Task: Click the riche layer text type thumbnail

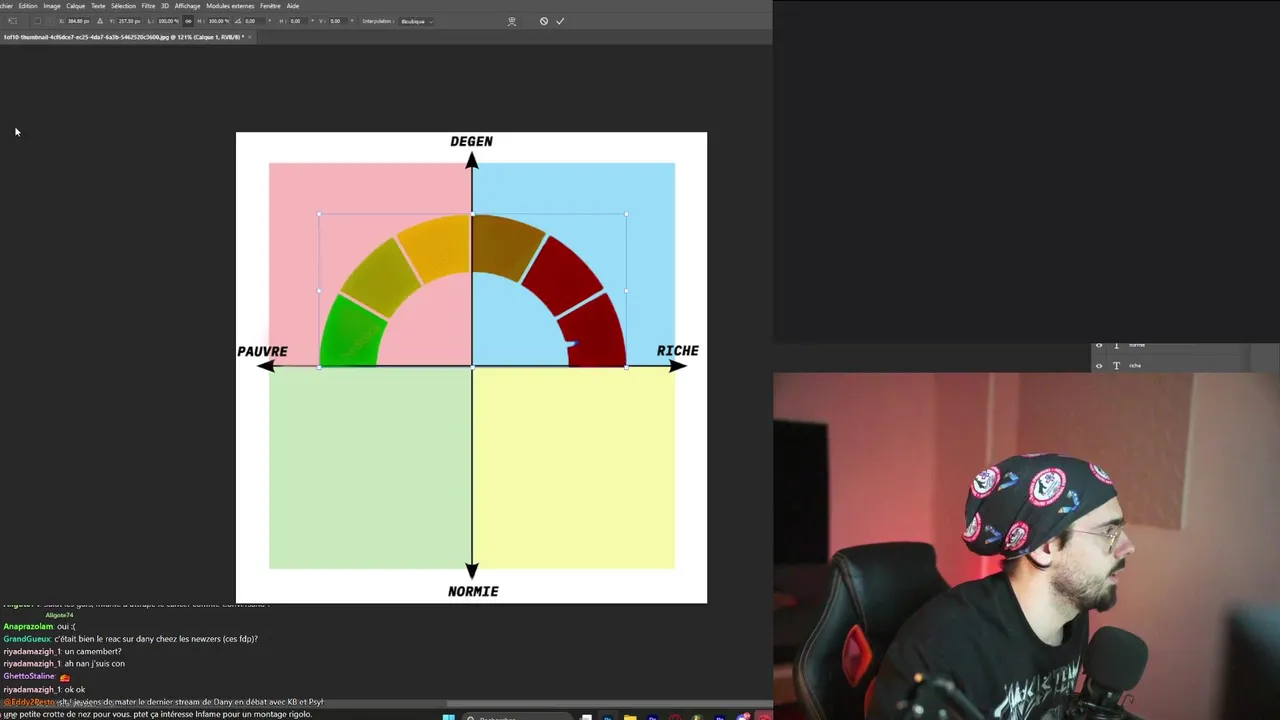Action: [x=1117, y=366]
